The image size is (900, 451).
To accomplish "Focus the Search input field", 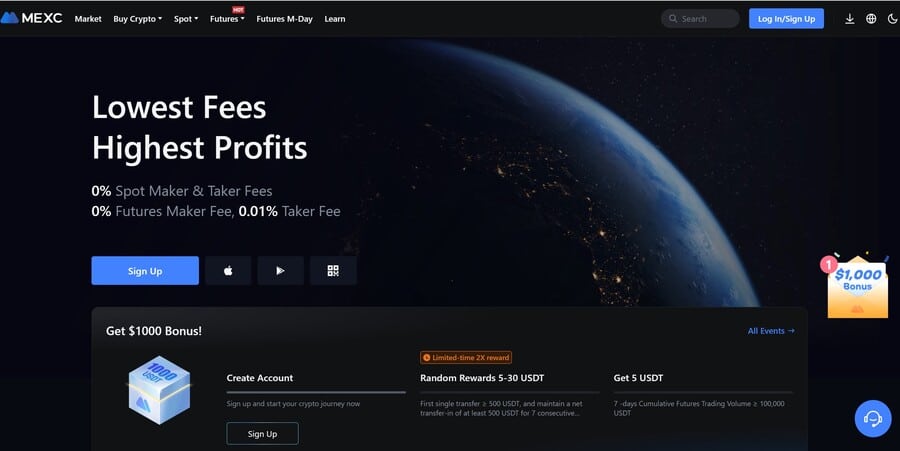I will point(700,19).
